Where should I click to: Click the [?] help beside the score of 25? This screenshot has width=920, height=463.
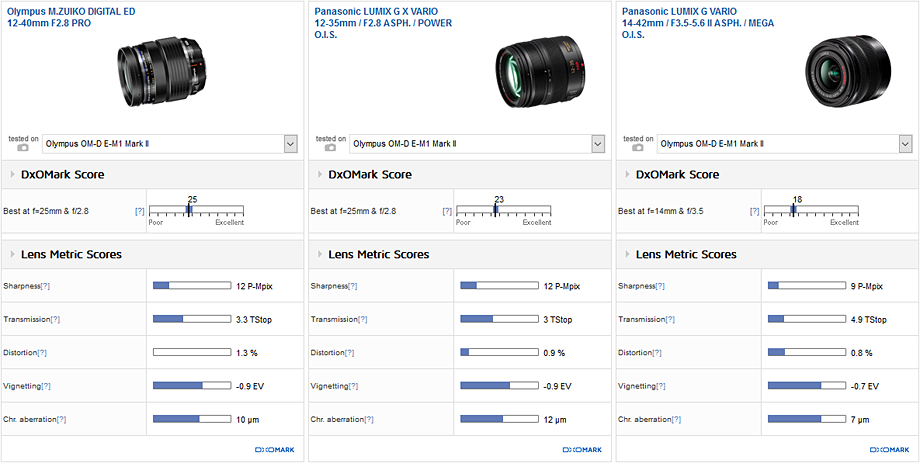[140, 211]
